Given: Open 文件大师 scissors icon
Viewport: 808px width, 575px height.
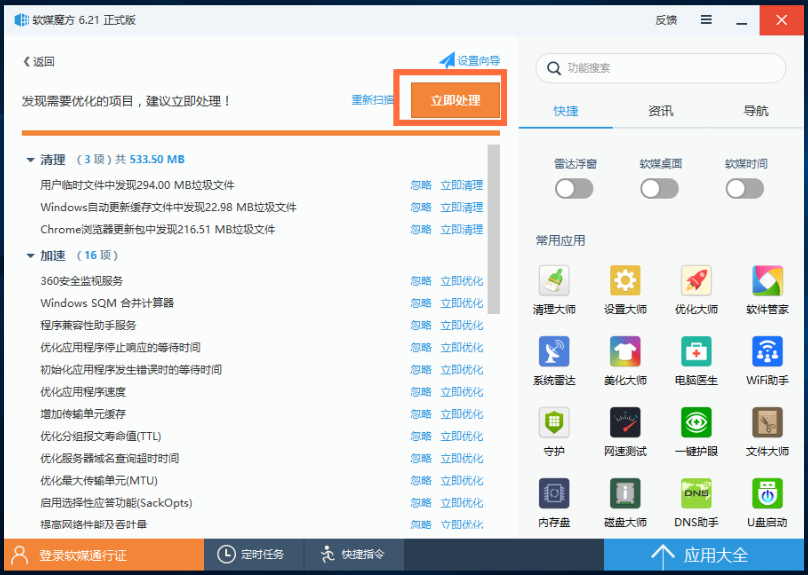Looking at the screenshot, I should point(767,422).
